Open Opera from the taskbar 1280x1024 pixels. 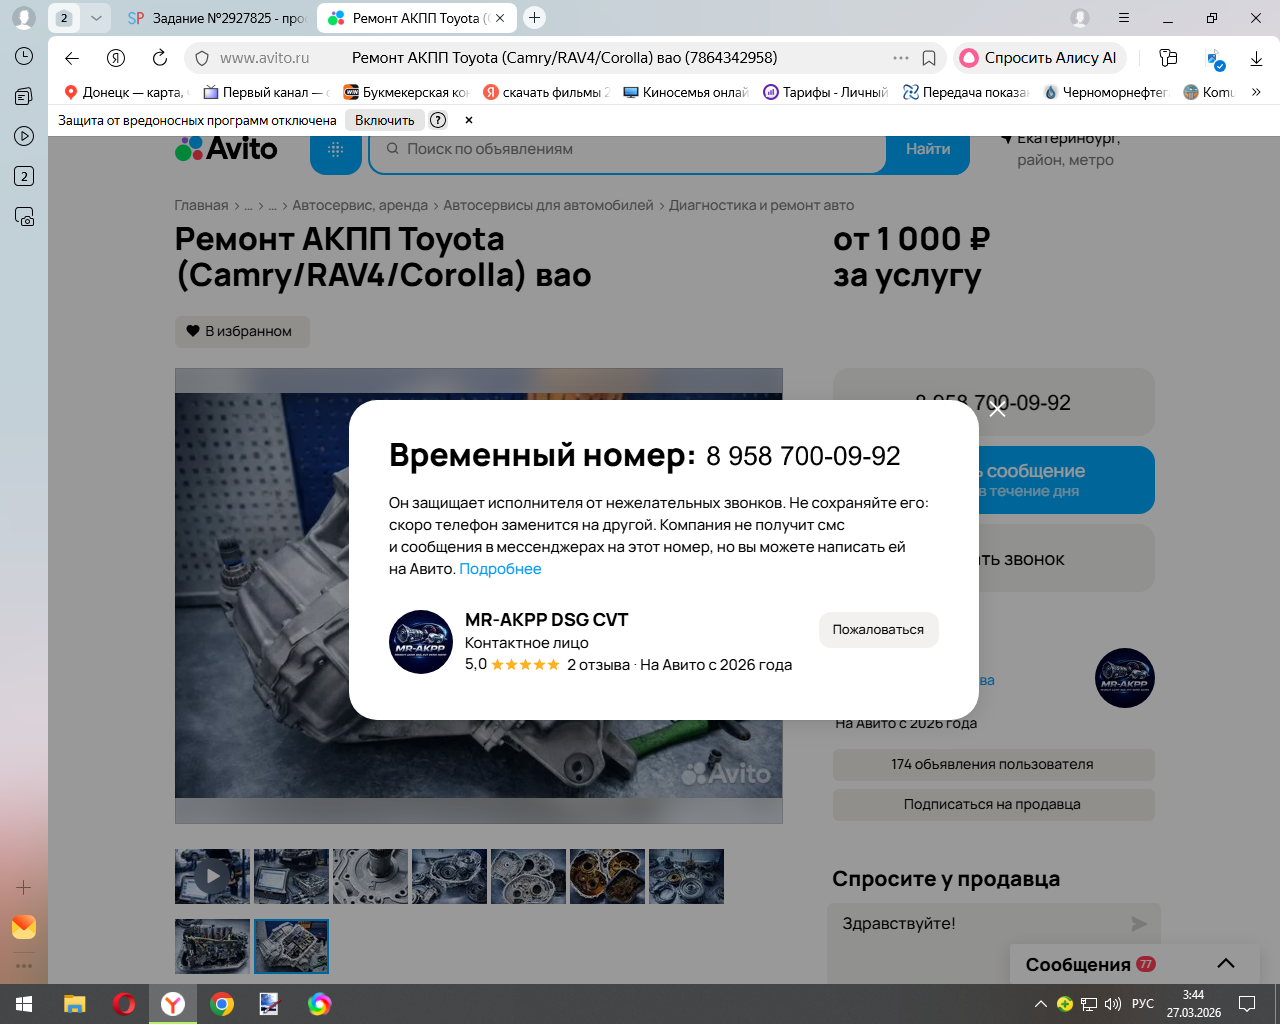[124, 1004]
